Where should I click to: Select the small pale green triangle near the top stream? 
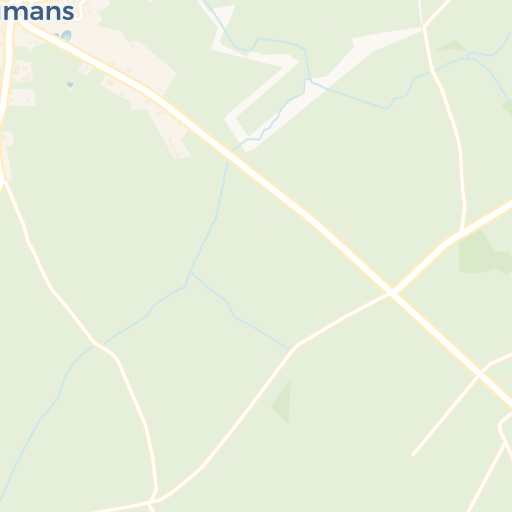452,46
